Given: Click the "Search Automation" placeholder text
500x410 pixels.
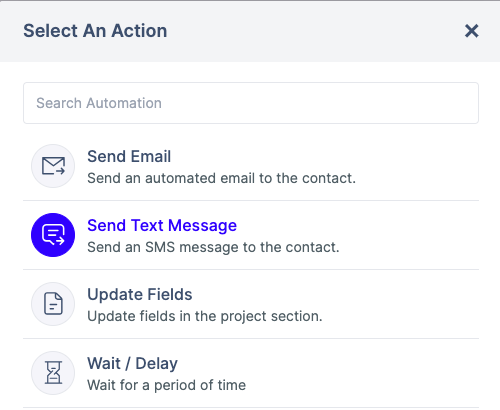Looking at the screenshot, I should (99, 103).
